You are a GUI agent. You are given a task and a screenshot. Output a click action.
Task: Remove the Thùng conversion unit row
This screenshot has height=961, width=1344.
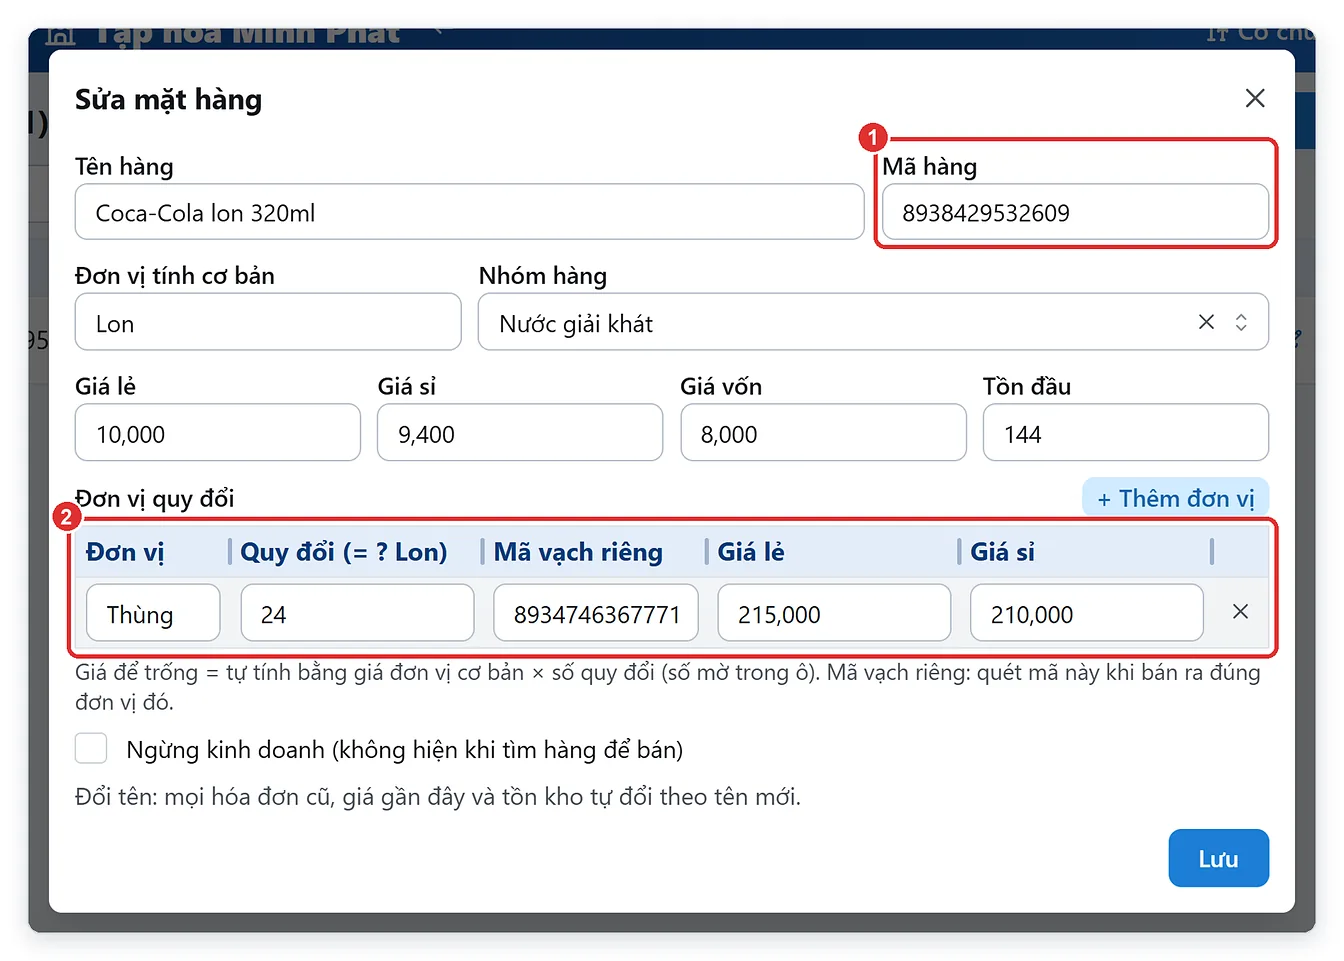1240,612
